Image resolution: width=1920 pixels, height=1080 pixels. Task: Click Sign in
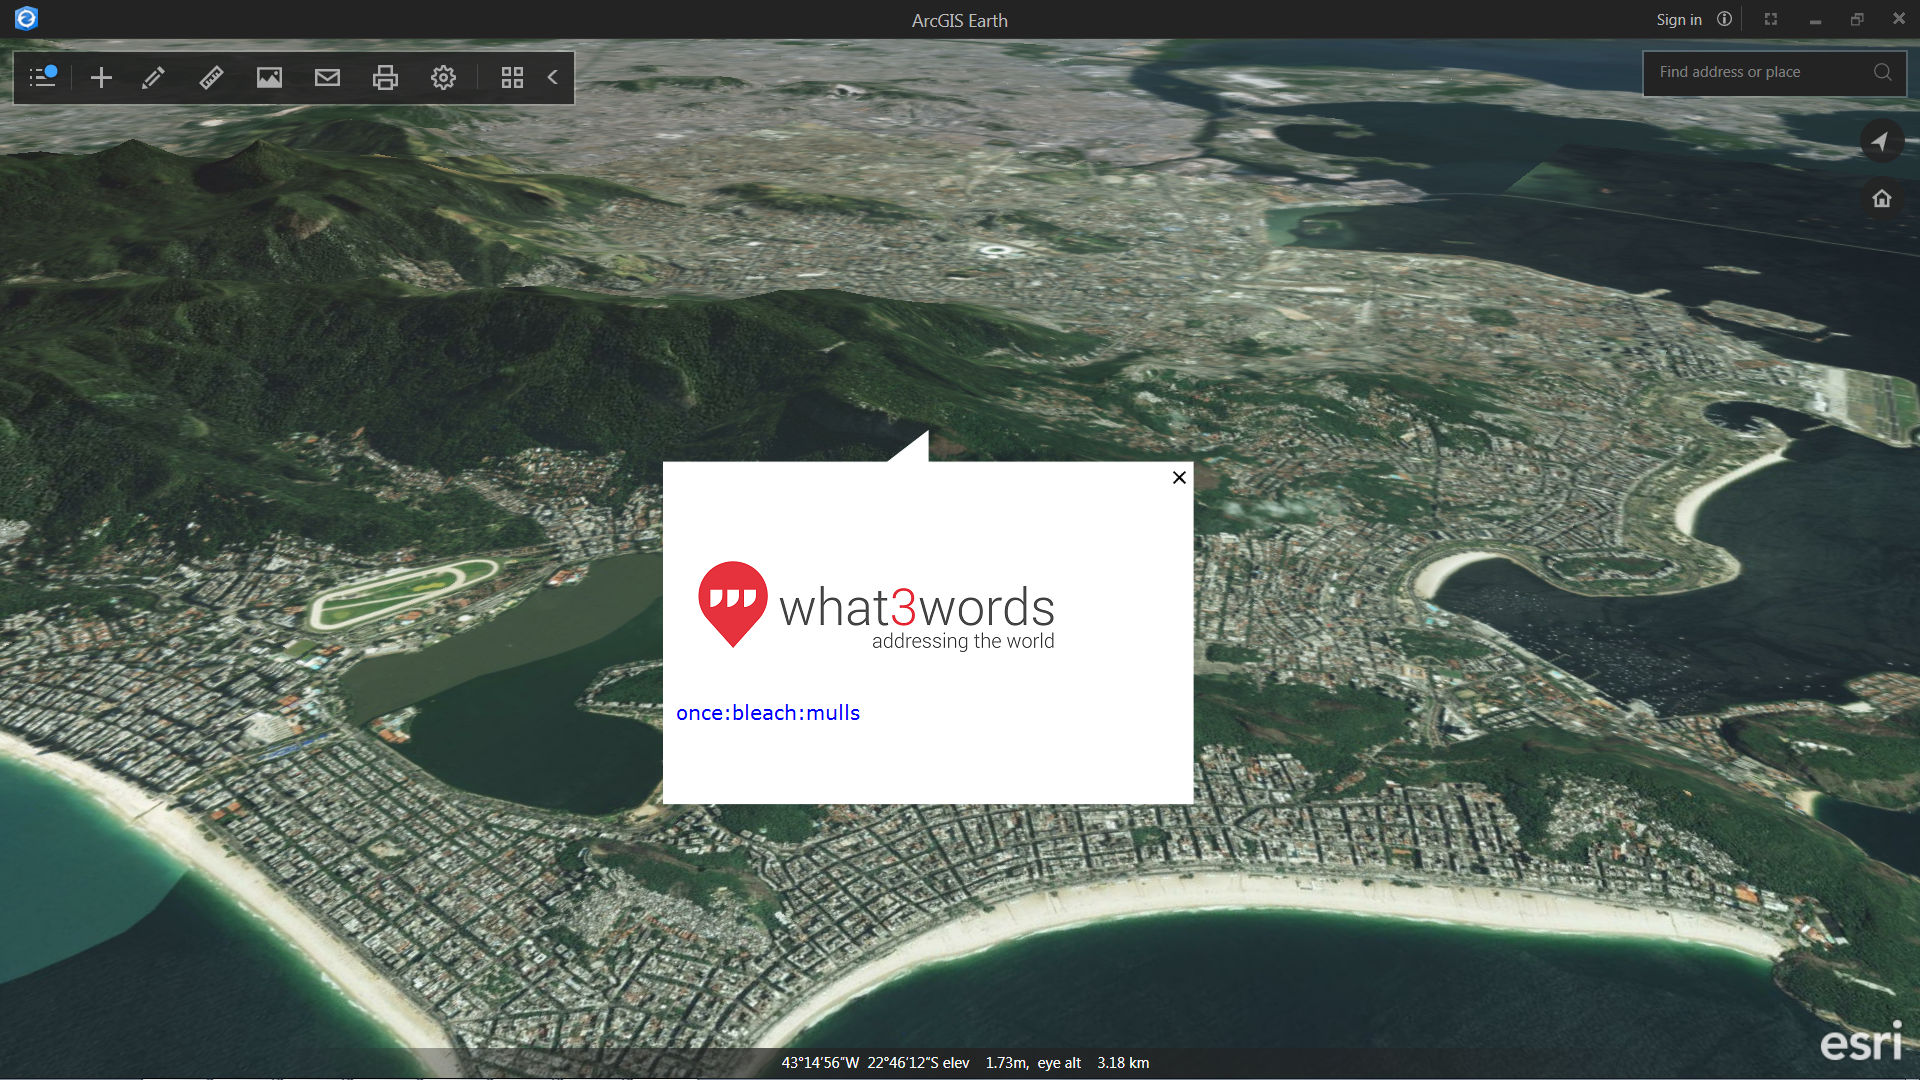coord(1678,19)
